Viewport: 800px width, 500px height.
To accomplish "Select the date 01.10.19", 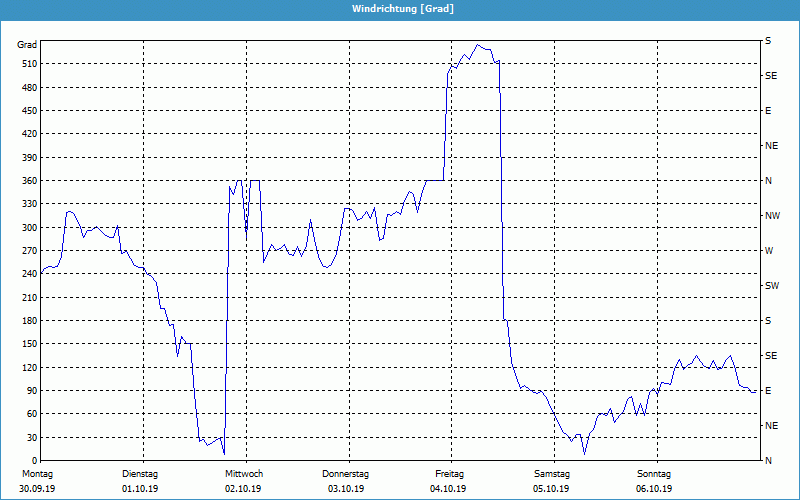I will coord(140,489).
